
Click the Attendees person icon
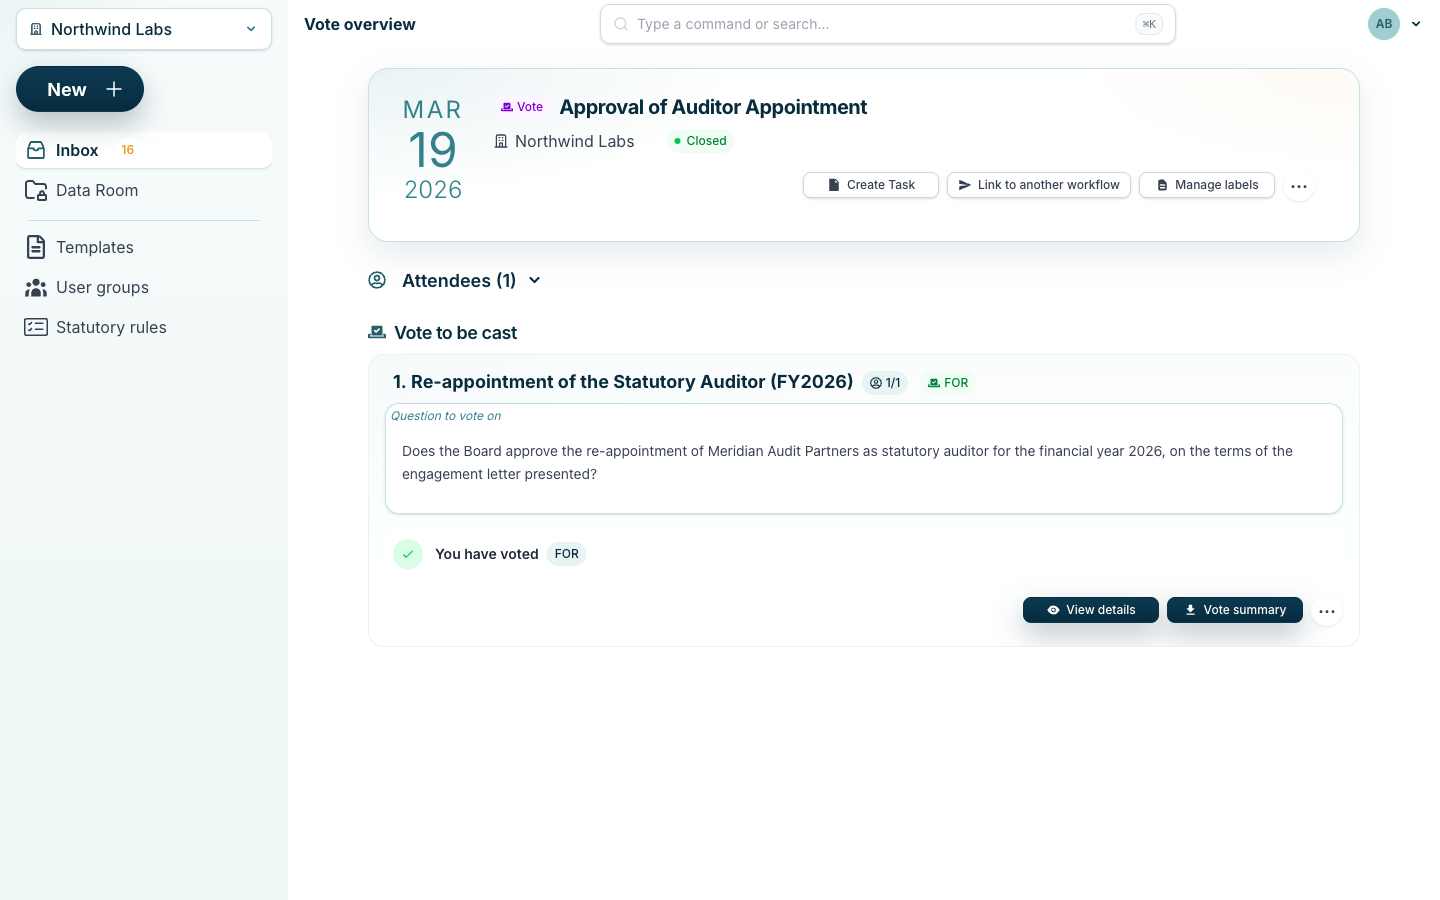[377, 280]
